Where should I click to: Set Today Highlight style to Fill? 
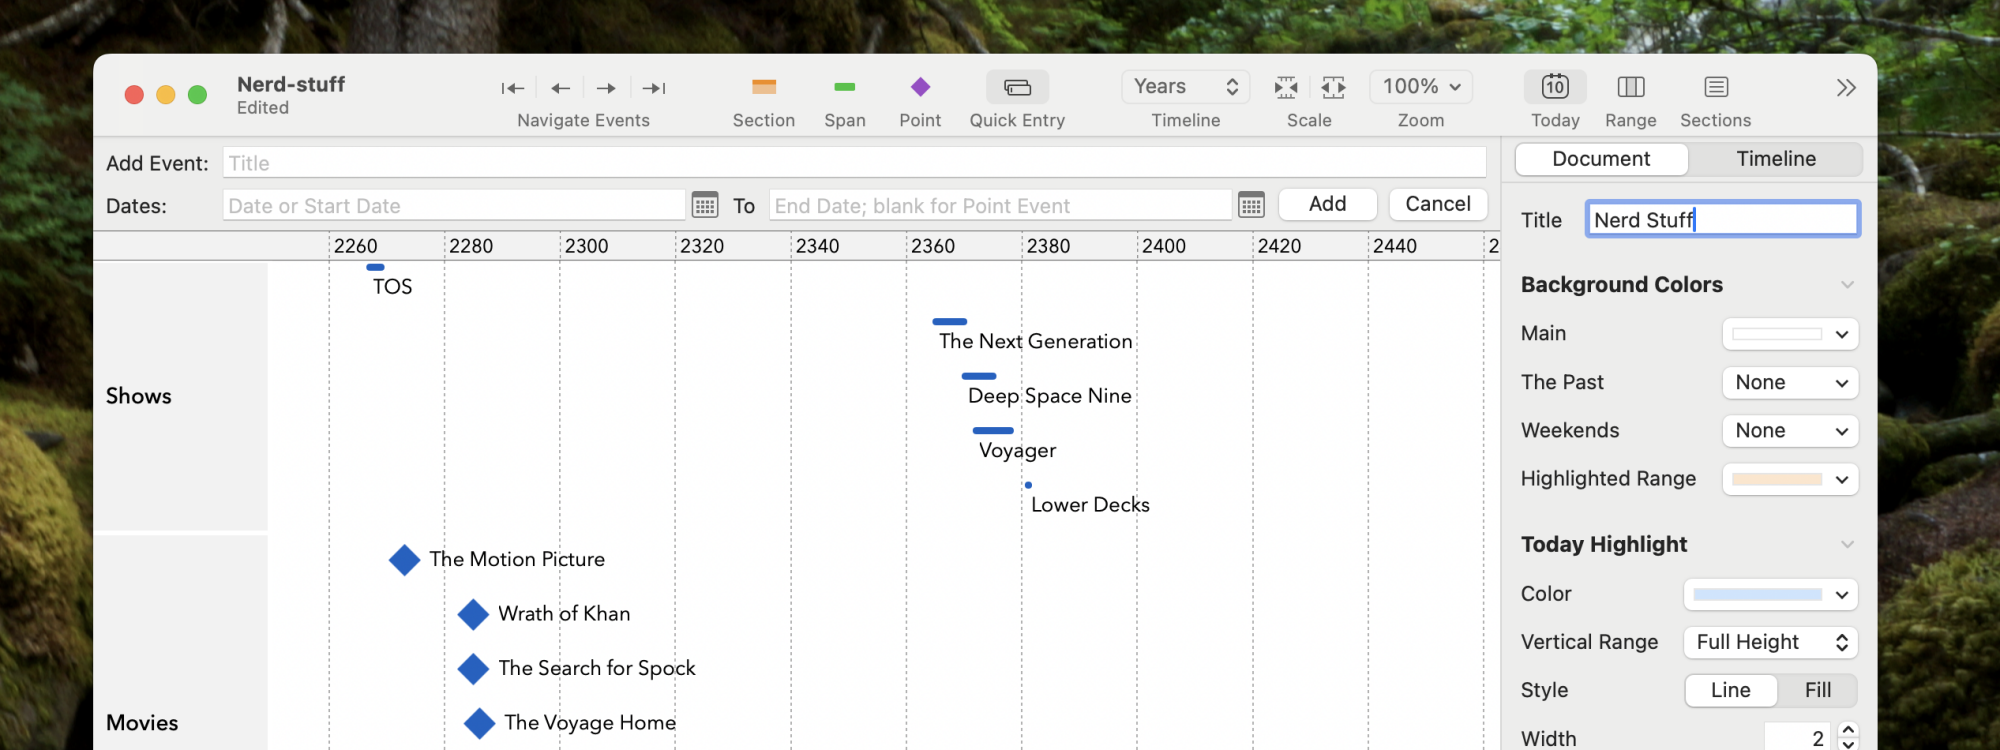(1818, 691)
